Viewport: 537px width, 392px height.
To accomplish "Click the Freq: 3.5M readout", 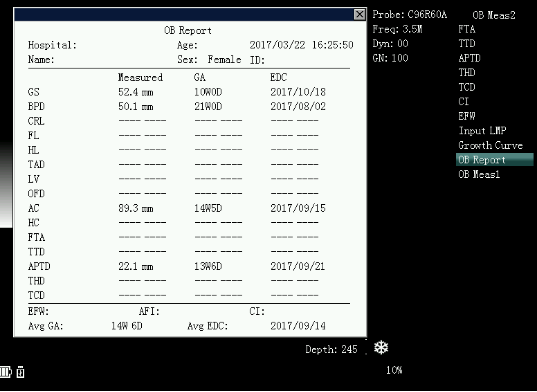I will pos(397,29).
